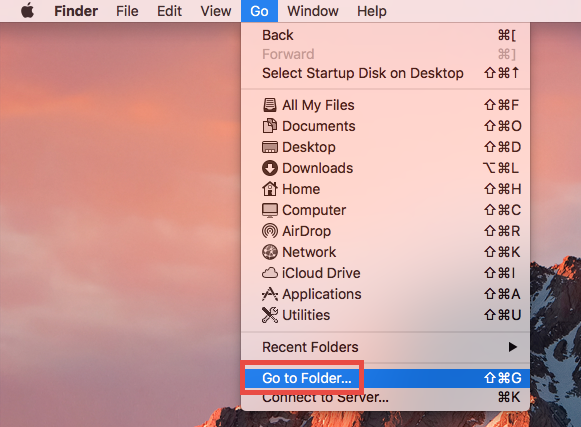
Task: Click the Computer monitor icon
Action: pyautogui.click(x=270, y=210)
